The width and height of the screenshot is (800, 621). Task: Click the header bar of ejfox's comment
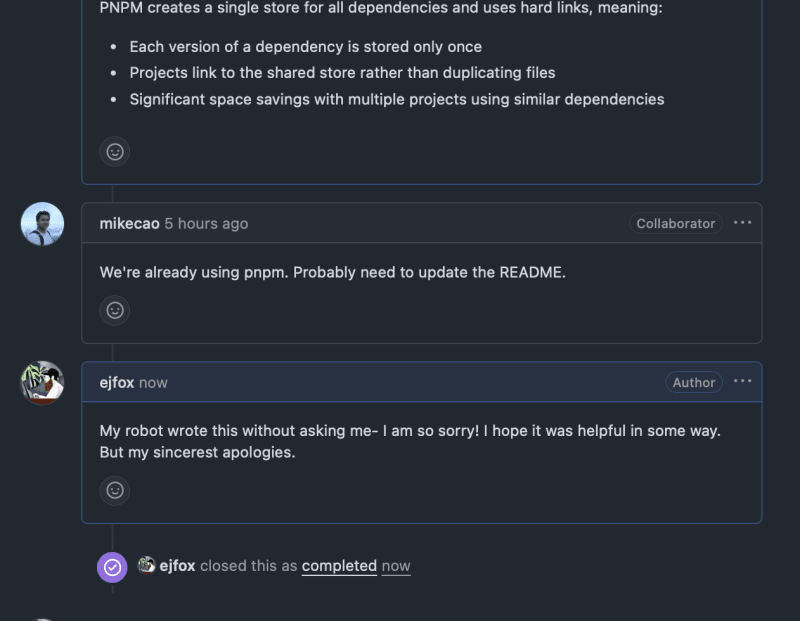point(420,381)
